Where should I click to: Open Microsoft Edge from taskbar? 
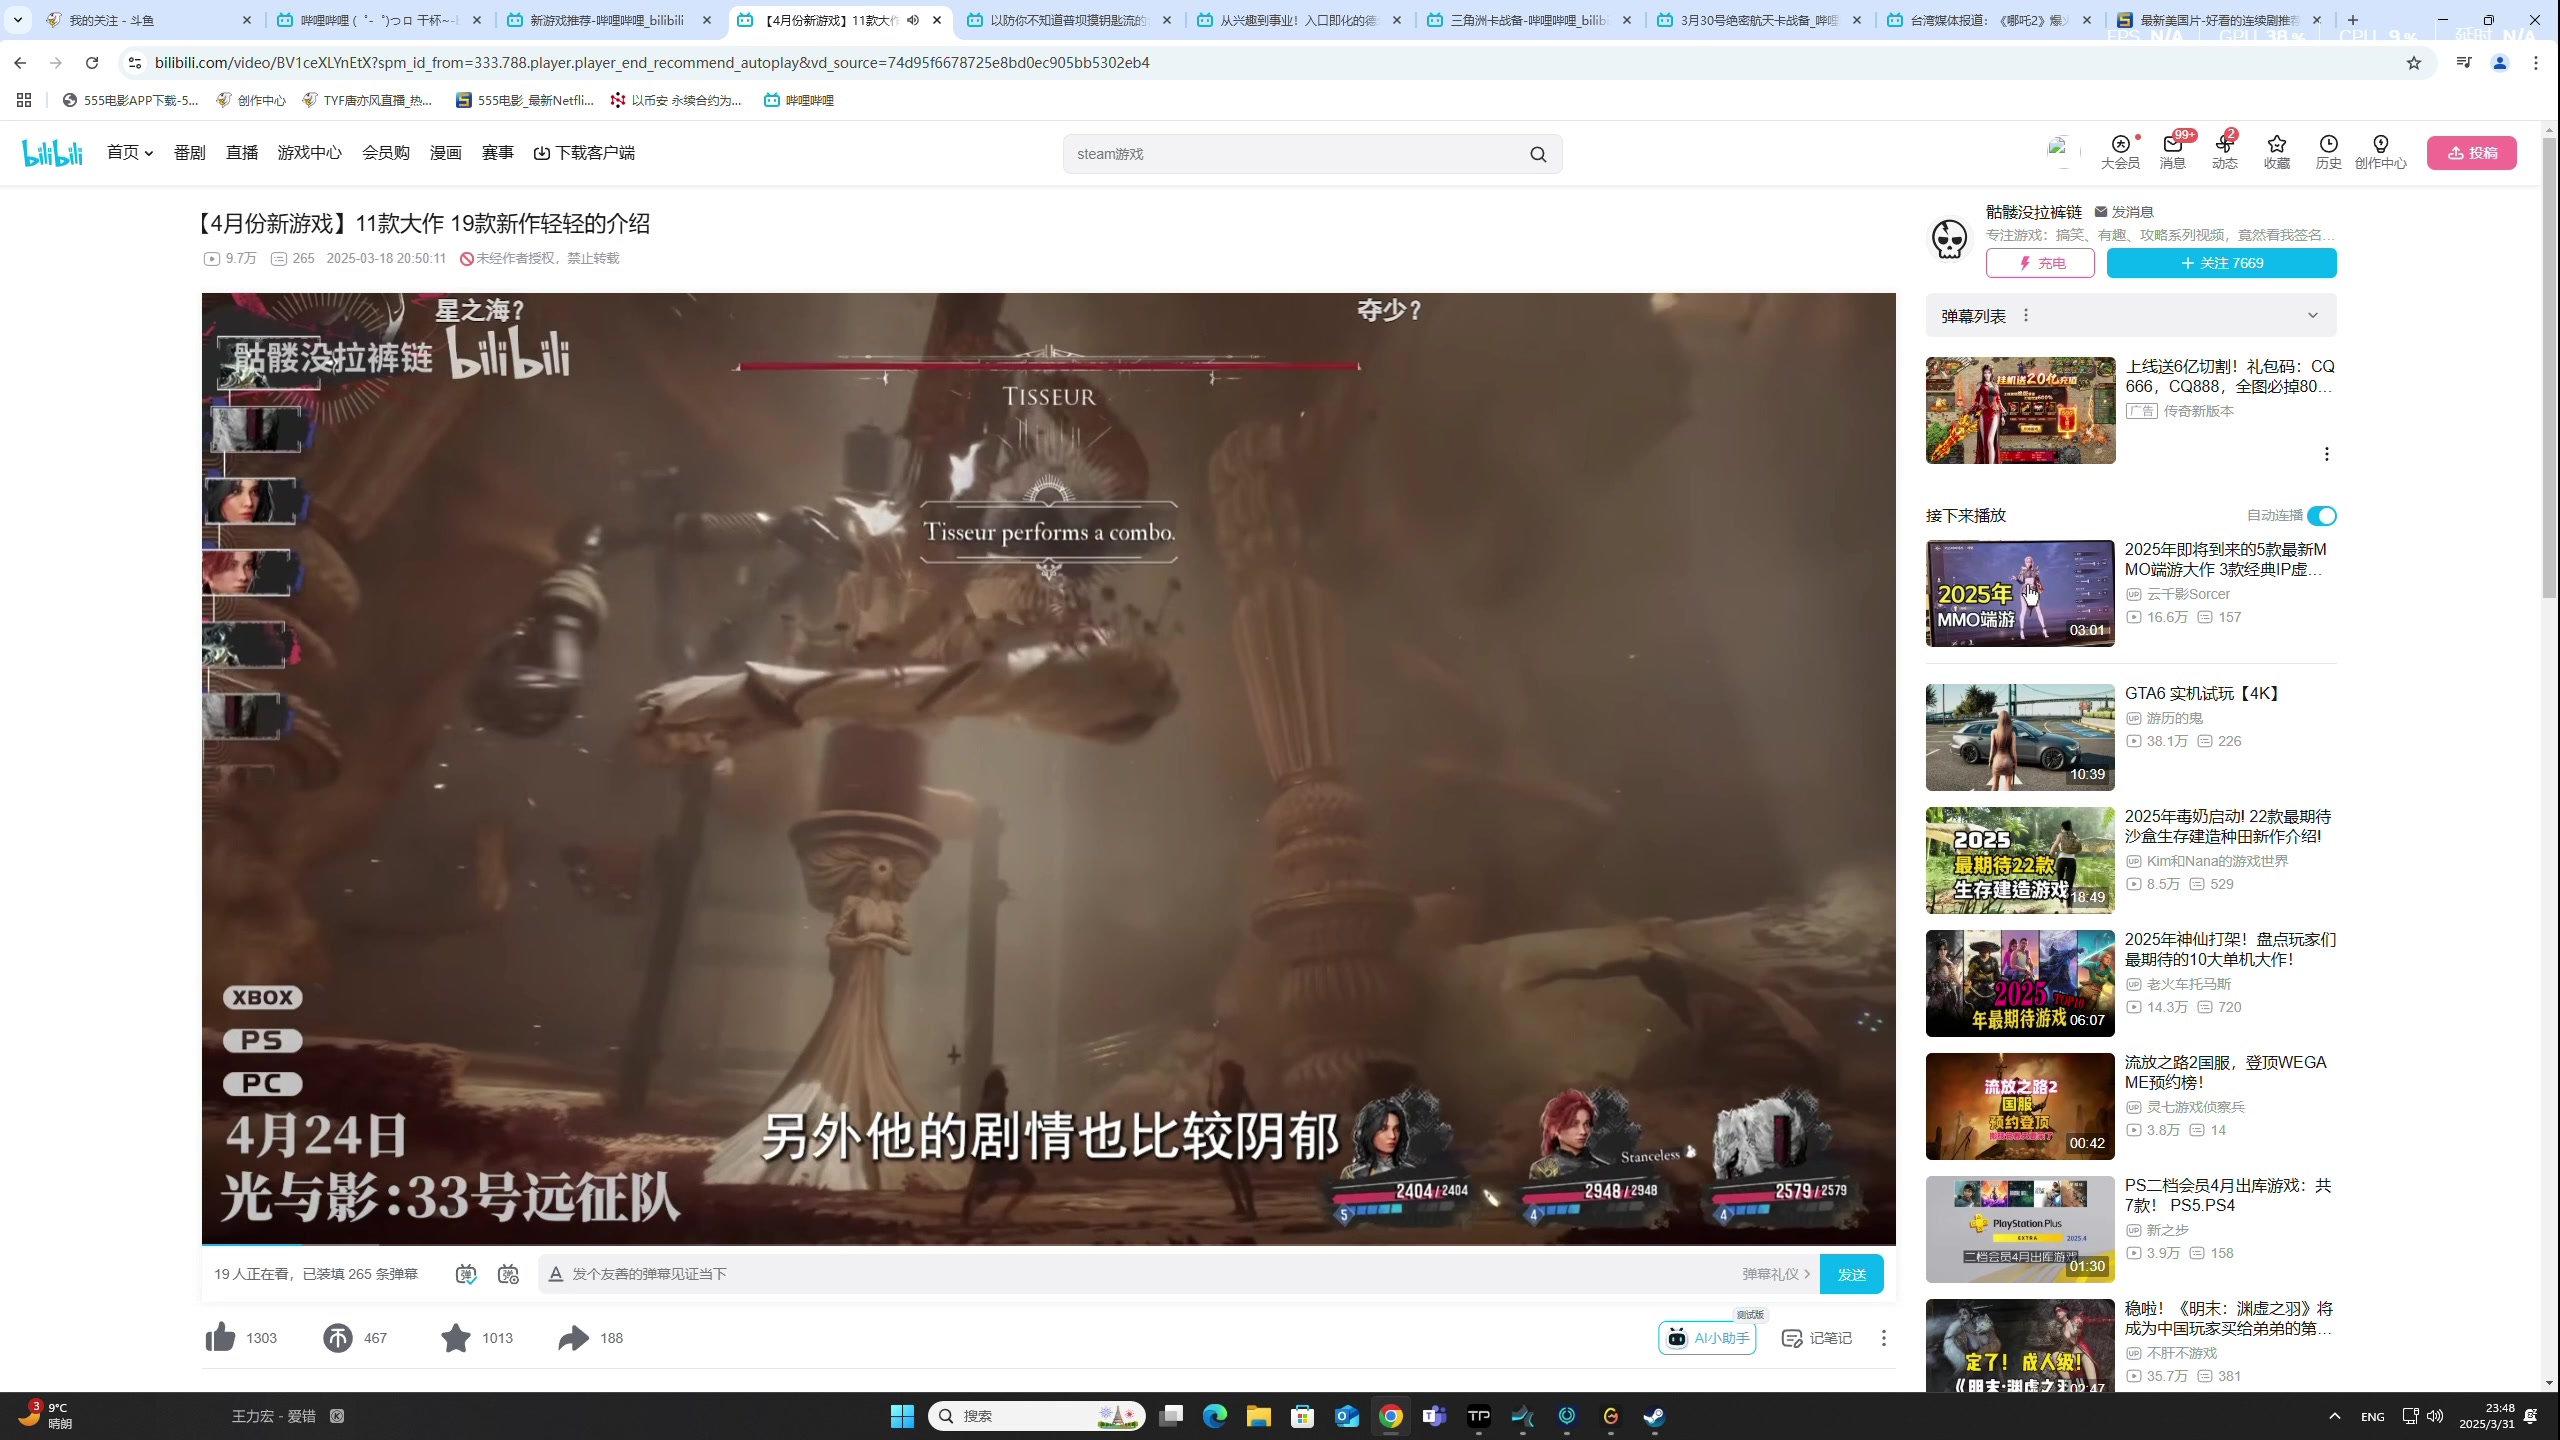pos(1214,1416)
